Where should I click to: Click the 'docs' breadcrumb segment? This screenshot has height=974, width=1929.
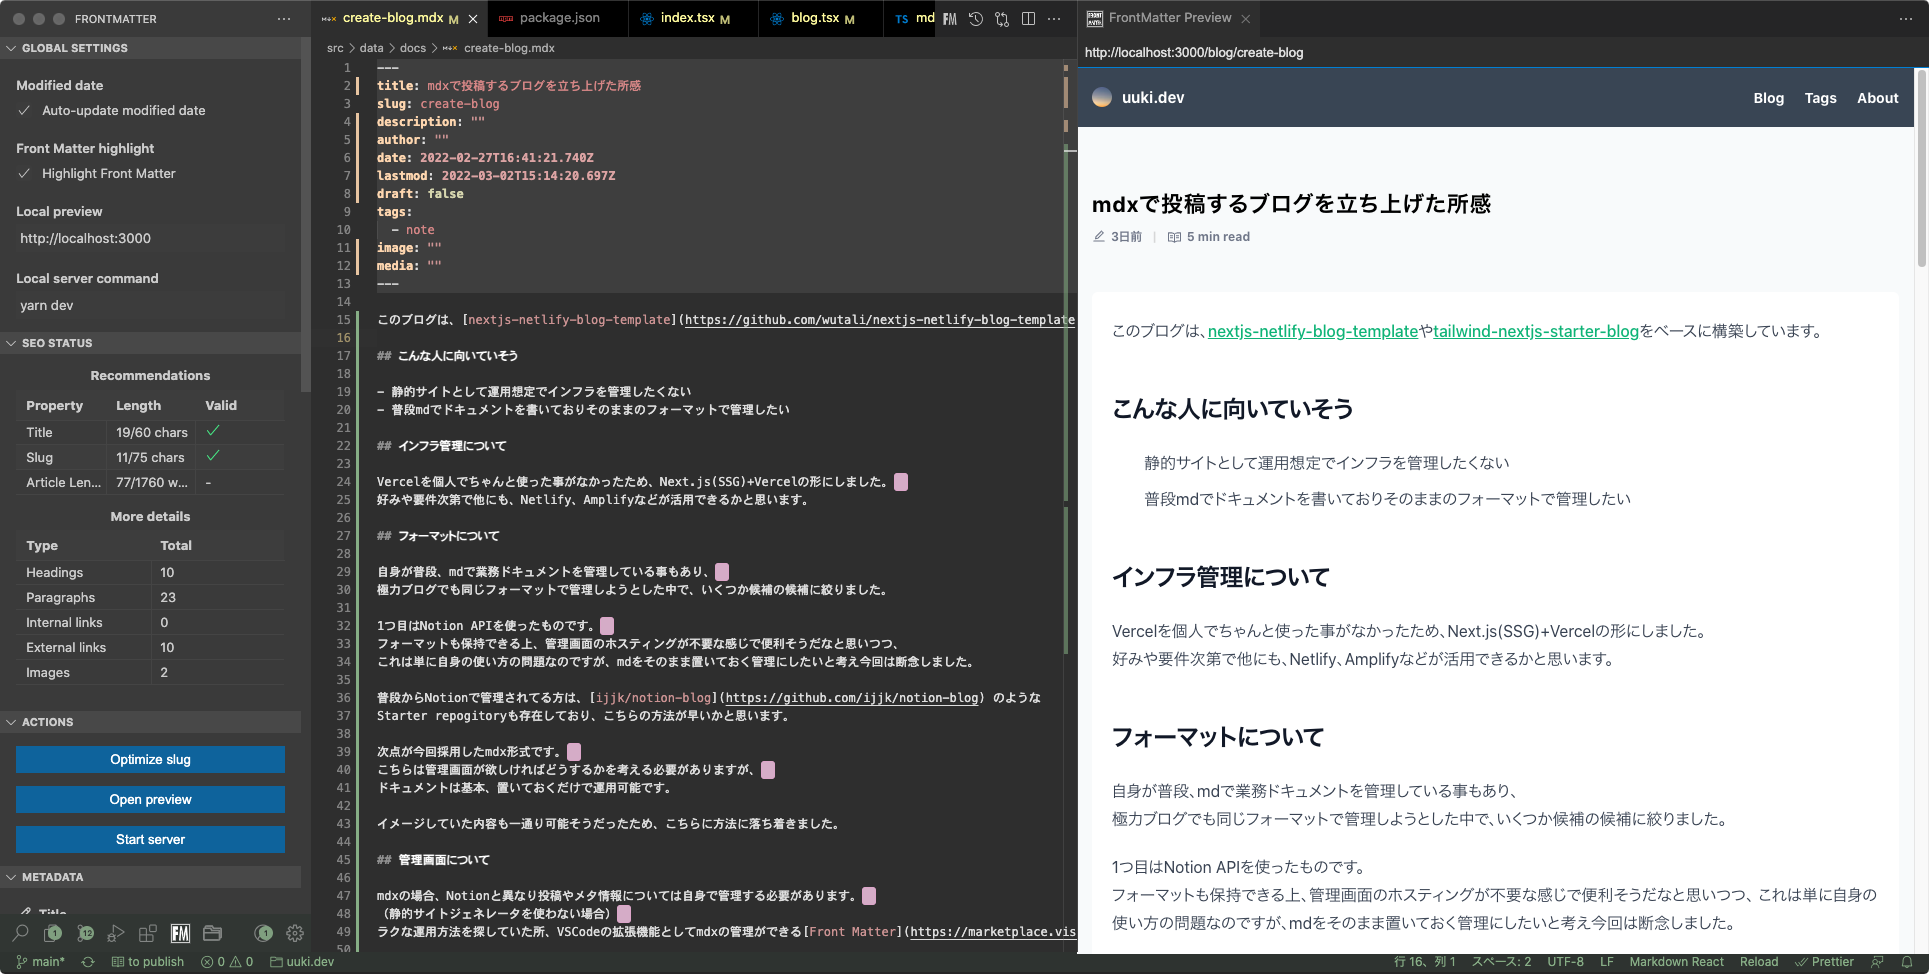(x=413, y=48)
